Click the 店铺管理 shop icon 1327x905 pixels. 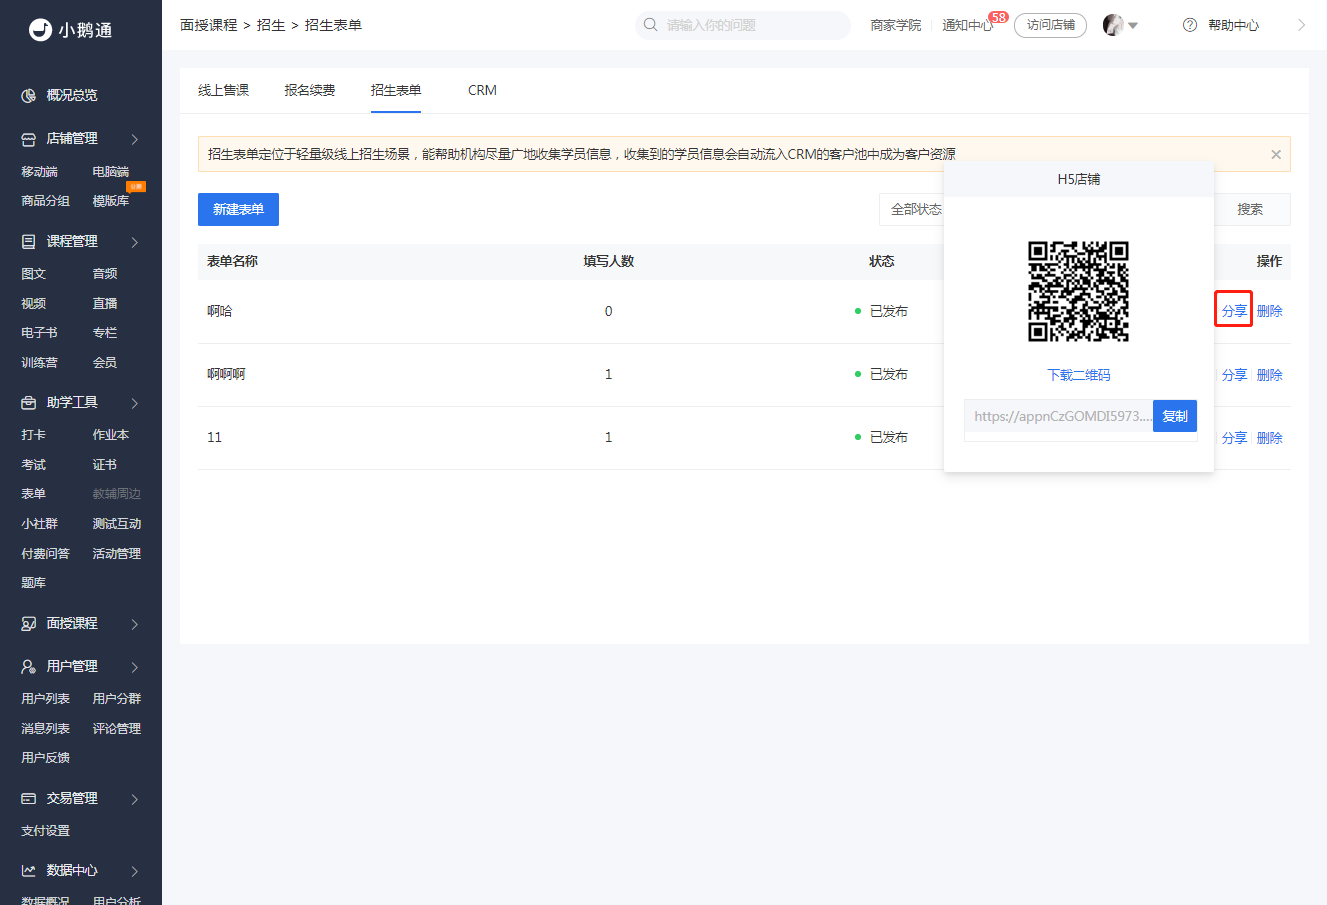pyautogui.click(x=29, y=139)
